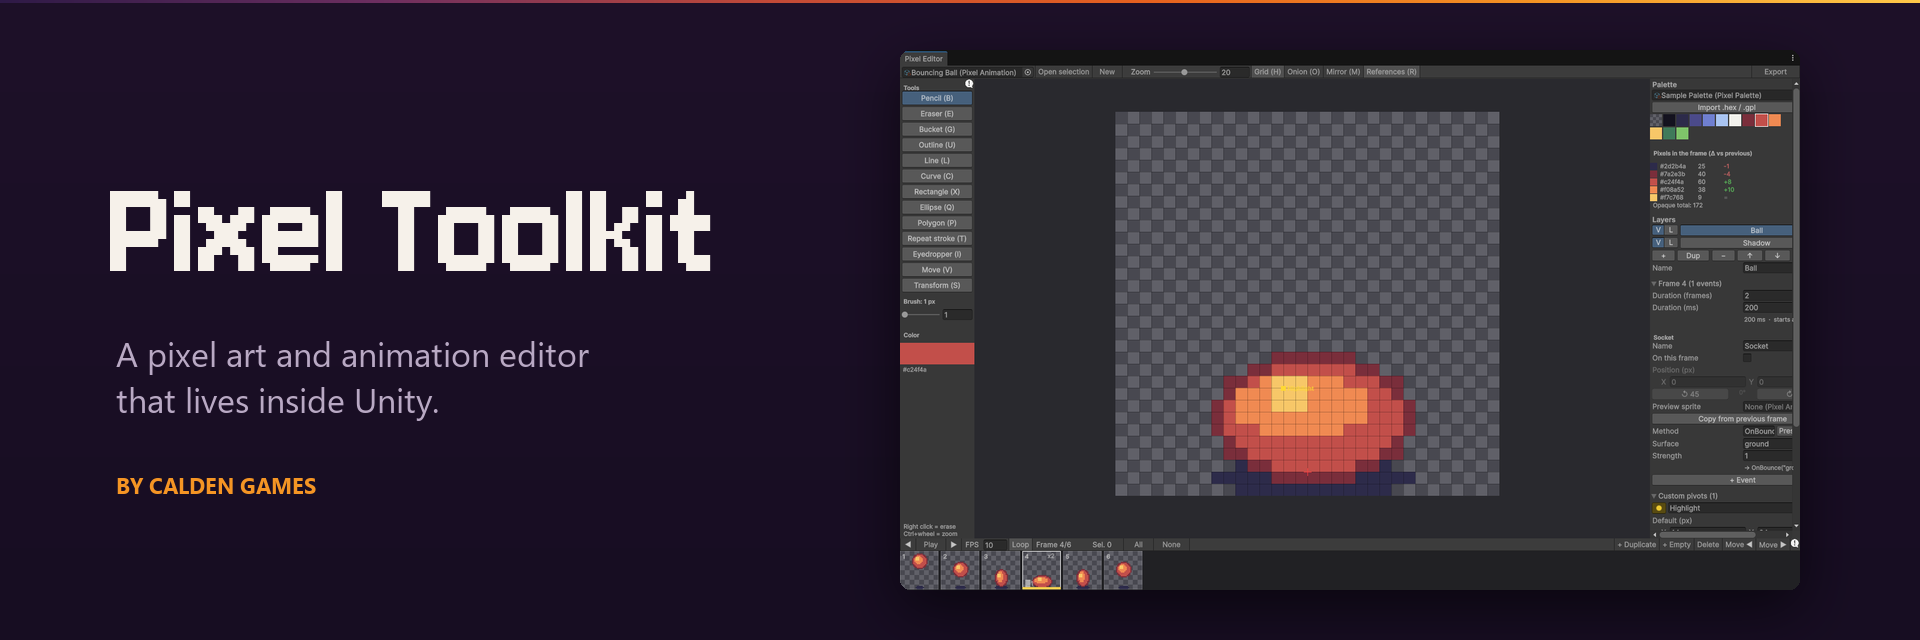
Task: Toggle Mirror (M) drawing
Action: coord(1343,72)
